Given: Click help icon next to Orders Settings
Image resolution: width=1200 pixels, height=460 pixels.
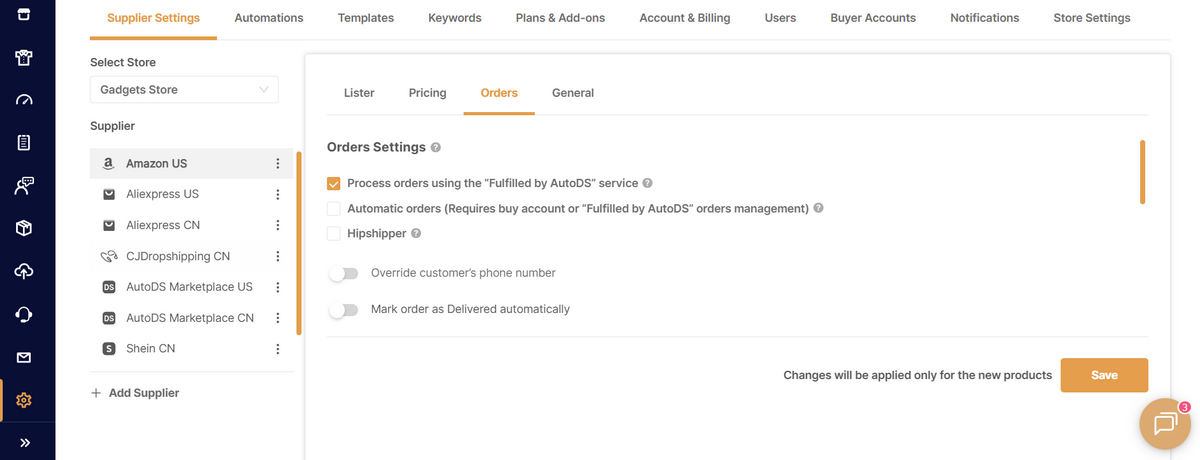Looking at the screenshot, I should click(x=435, y=148).
